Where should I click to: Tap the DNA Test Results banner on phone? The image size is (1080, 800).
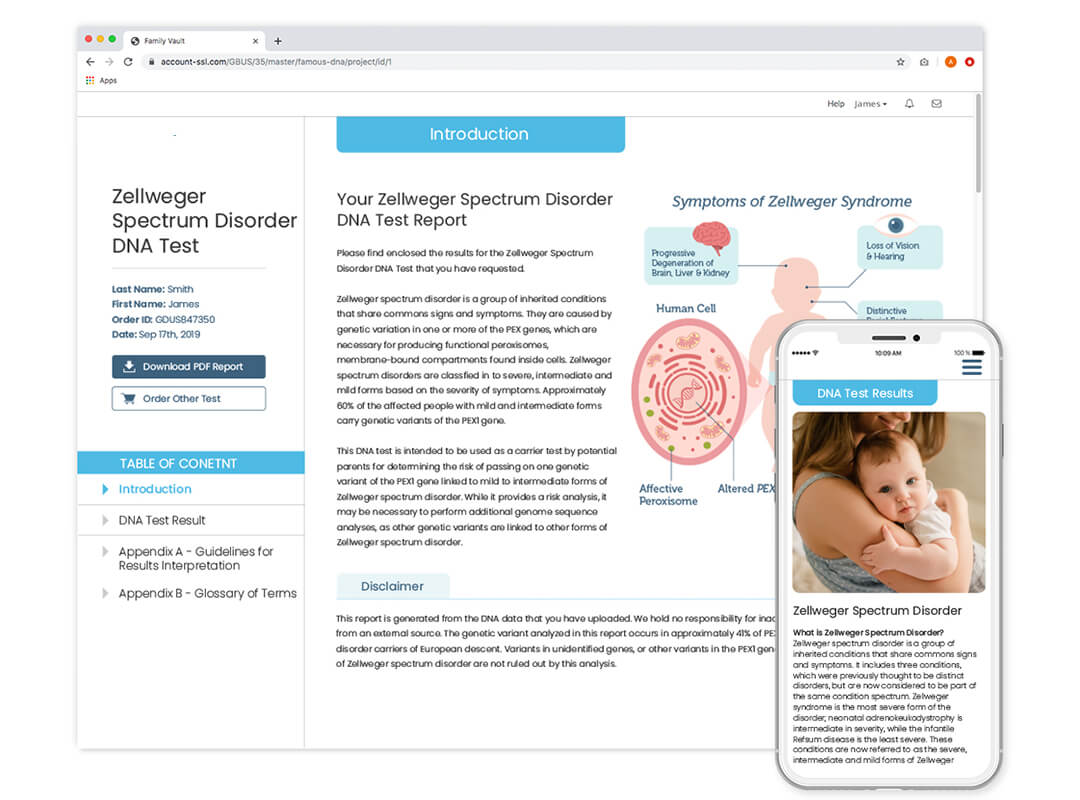865,393
